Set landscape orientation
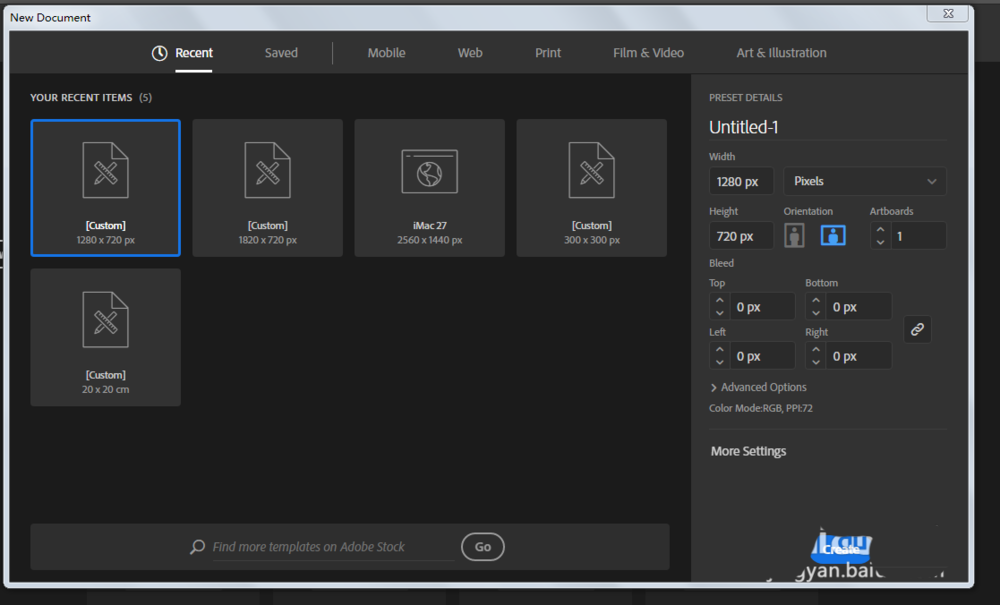 pyautogui.click(x=833, y=235)
